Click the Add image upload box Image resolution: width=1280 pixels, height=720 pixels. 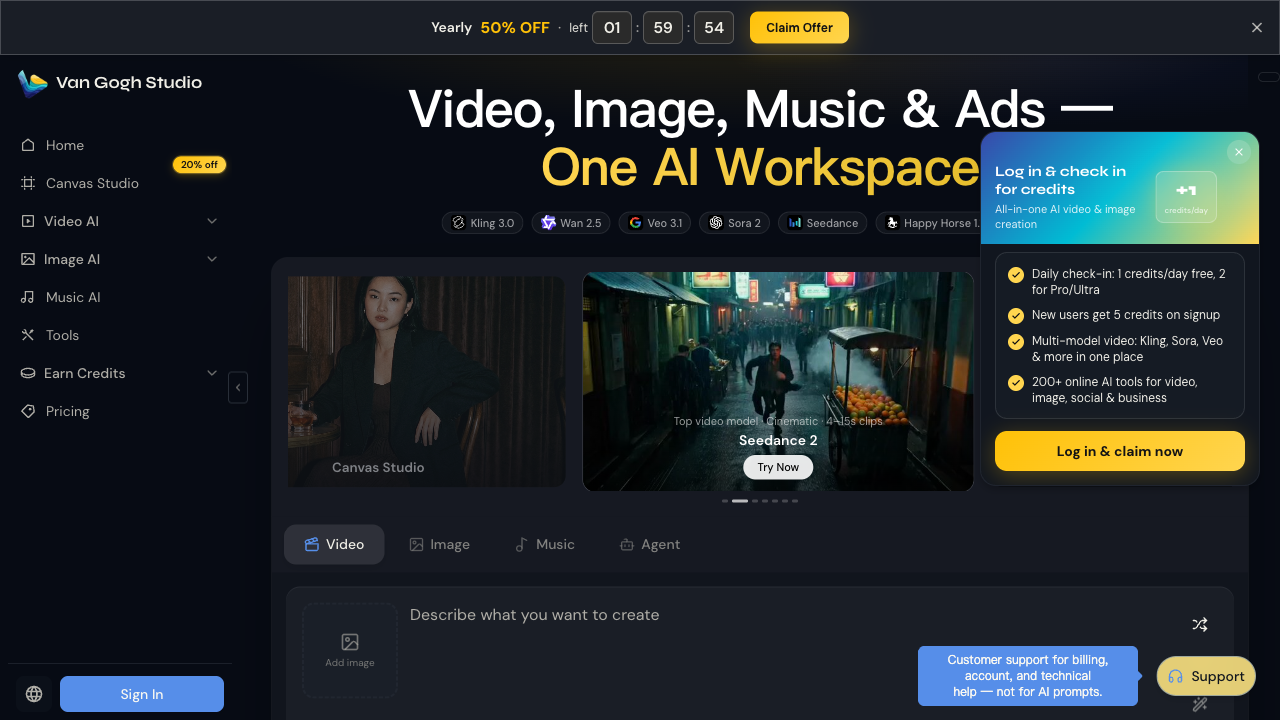[350, 650]
